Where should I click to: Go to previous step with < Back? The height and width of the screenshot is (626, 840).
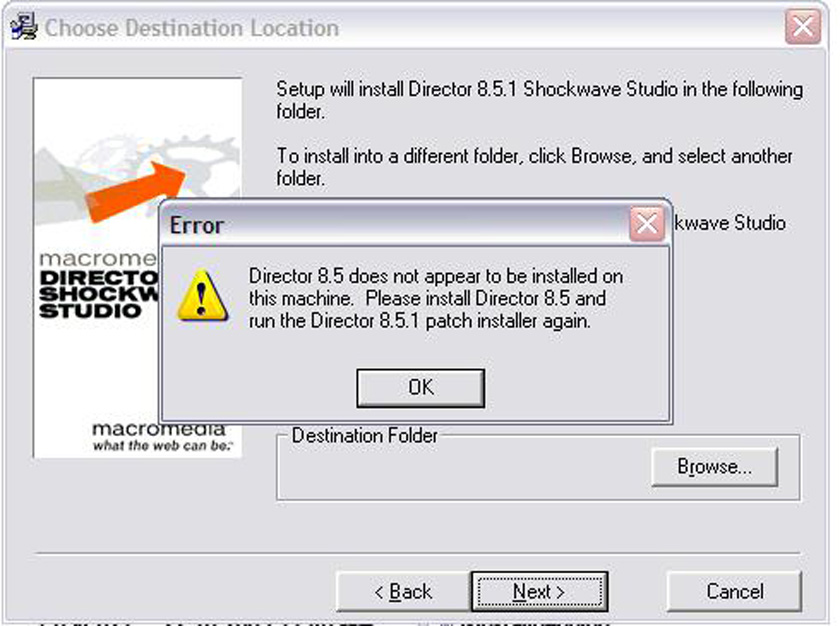coord(403,592)
